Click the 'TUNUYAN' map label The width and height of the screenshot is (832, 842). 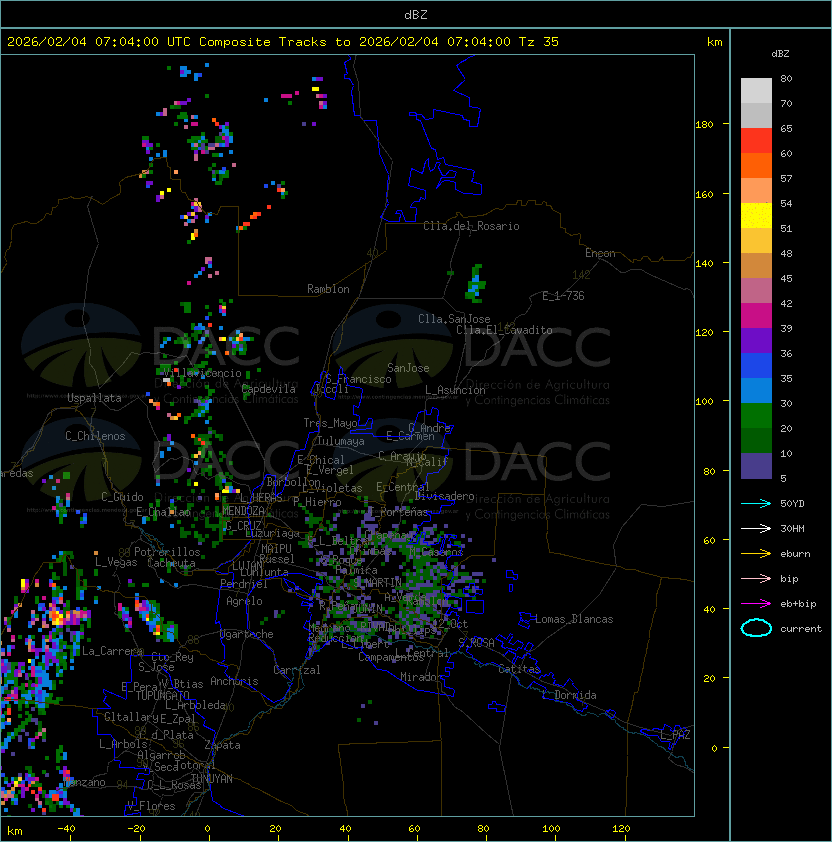click(212, 779)
